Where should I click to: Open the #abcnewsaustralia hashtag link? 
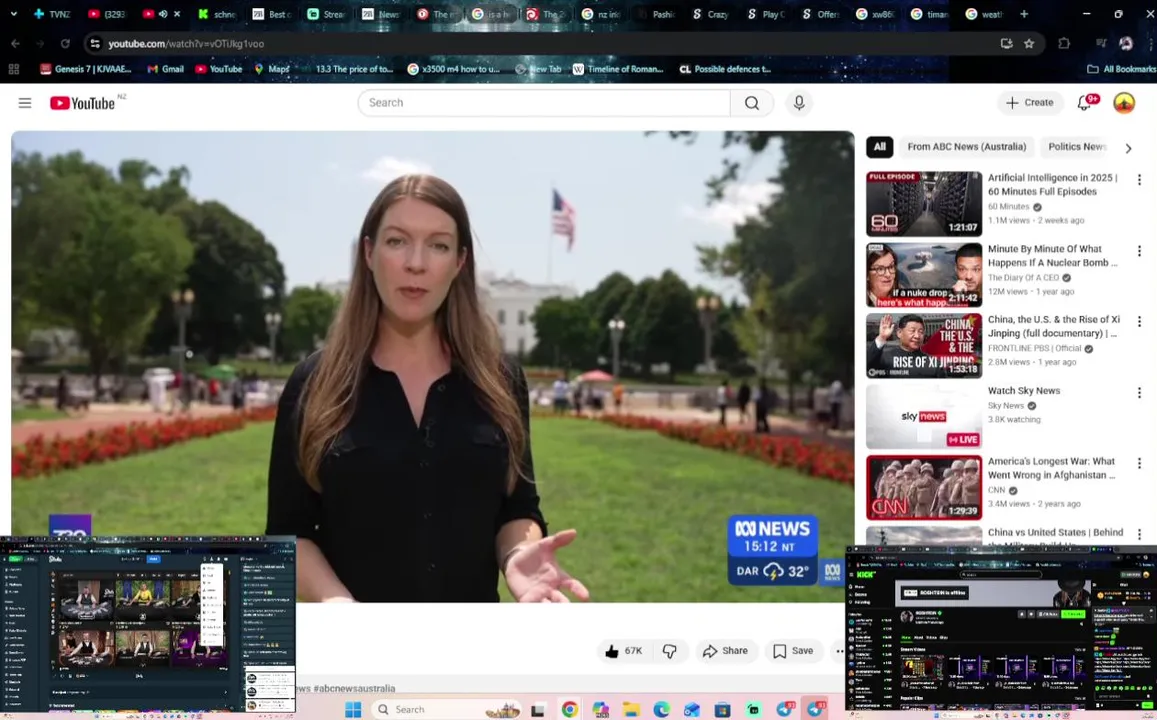pyautogui.click(x=354, y=688)
